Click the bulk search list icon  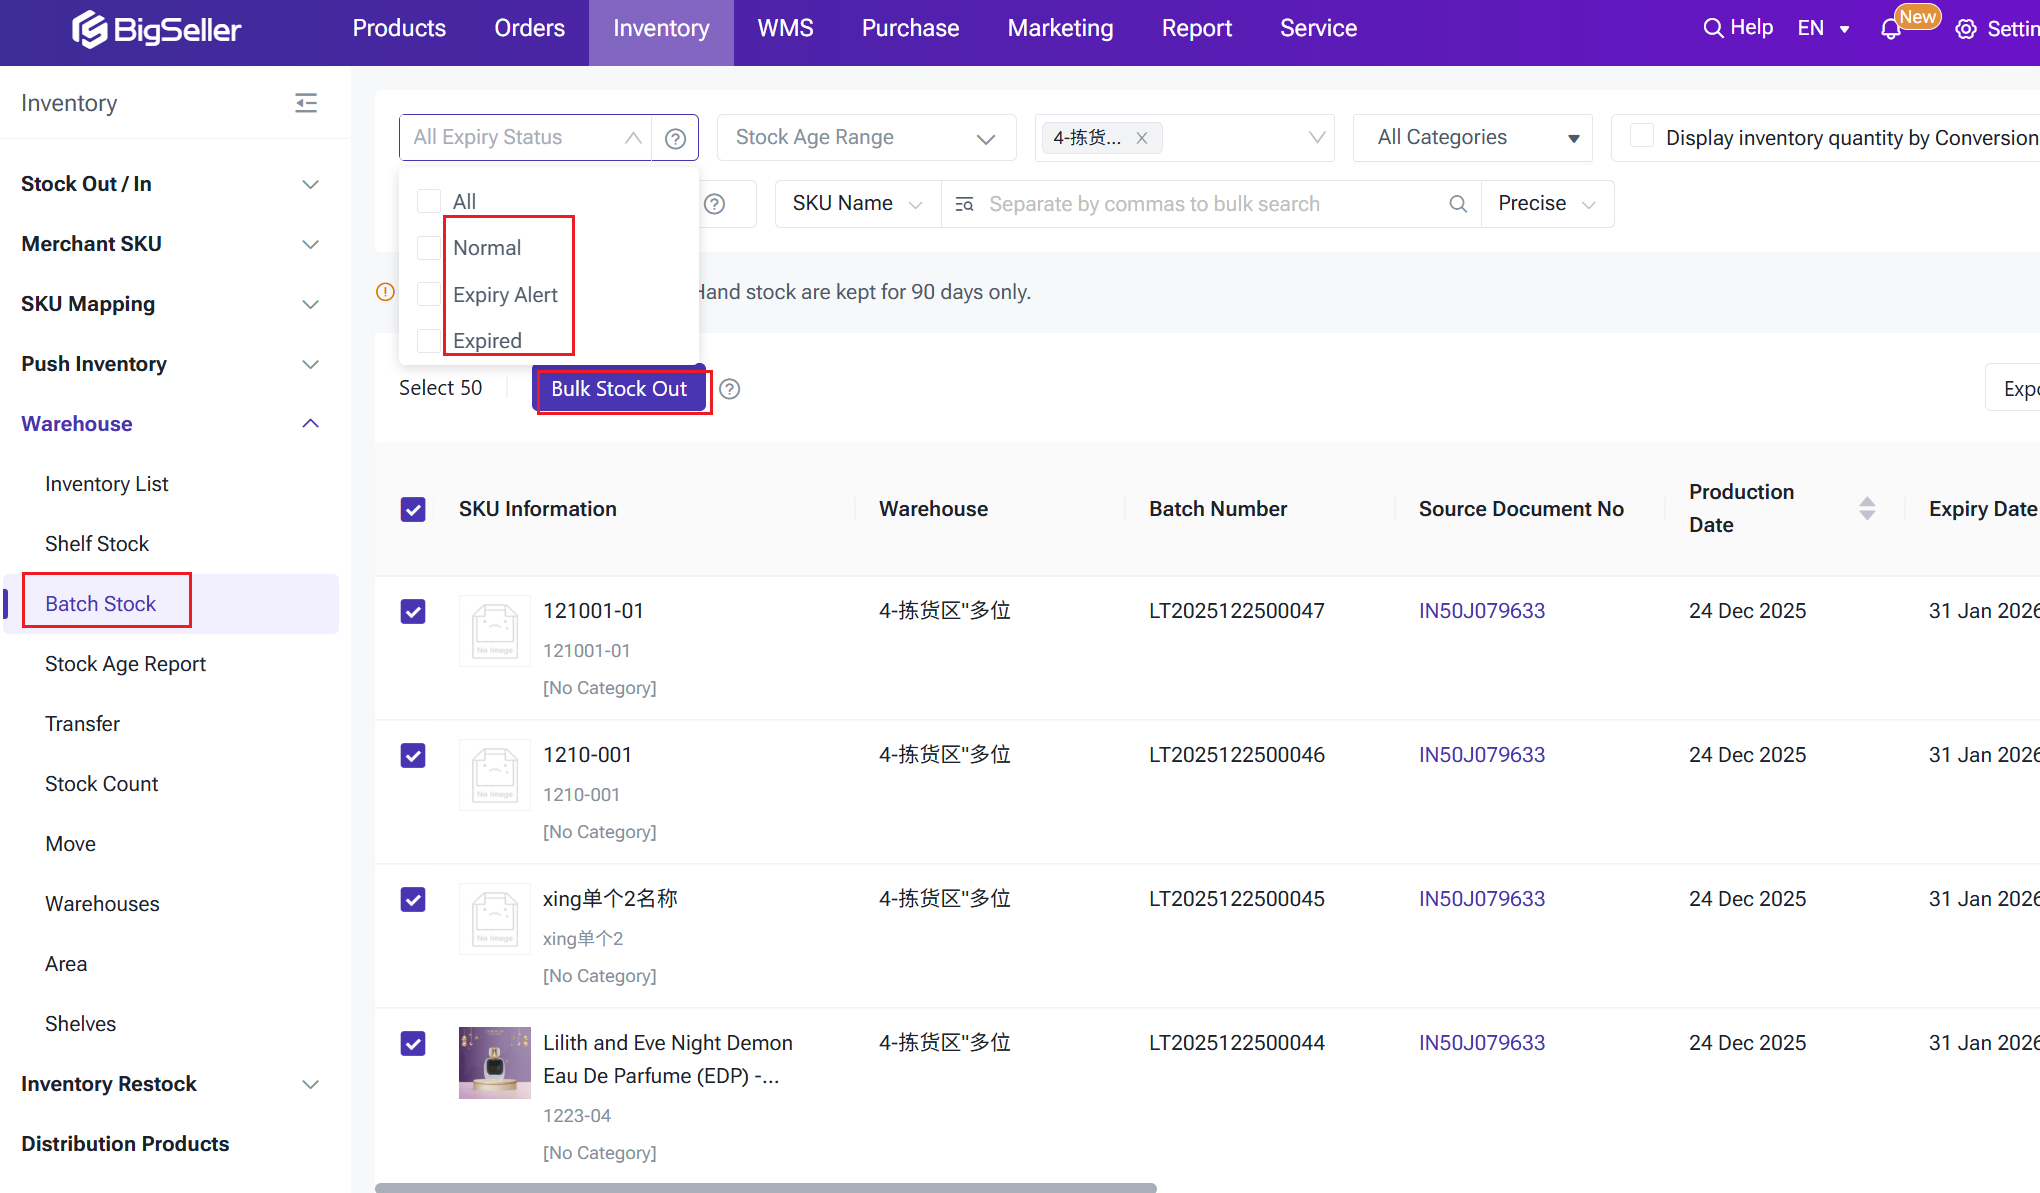tap(964, 204)
